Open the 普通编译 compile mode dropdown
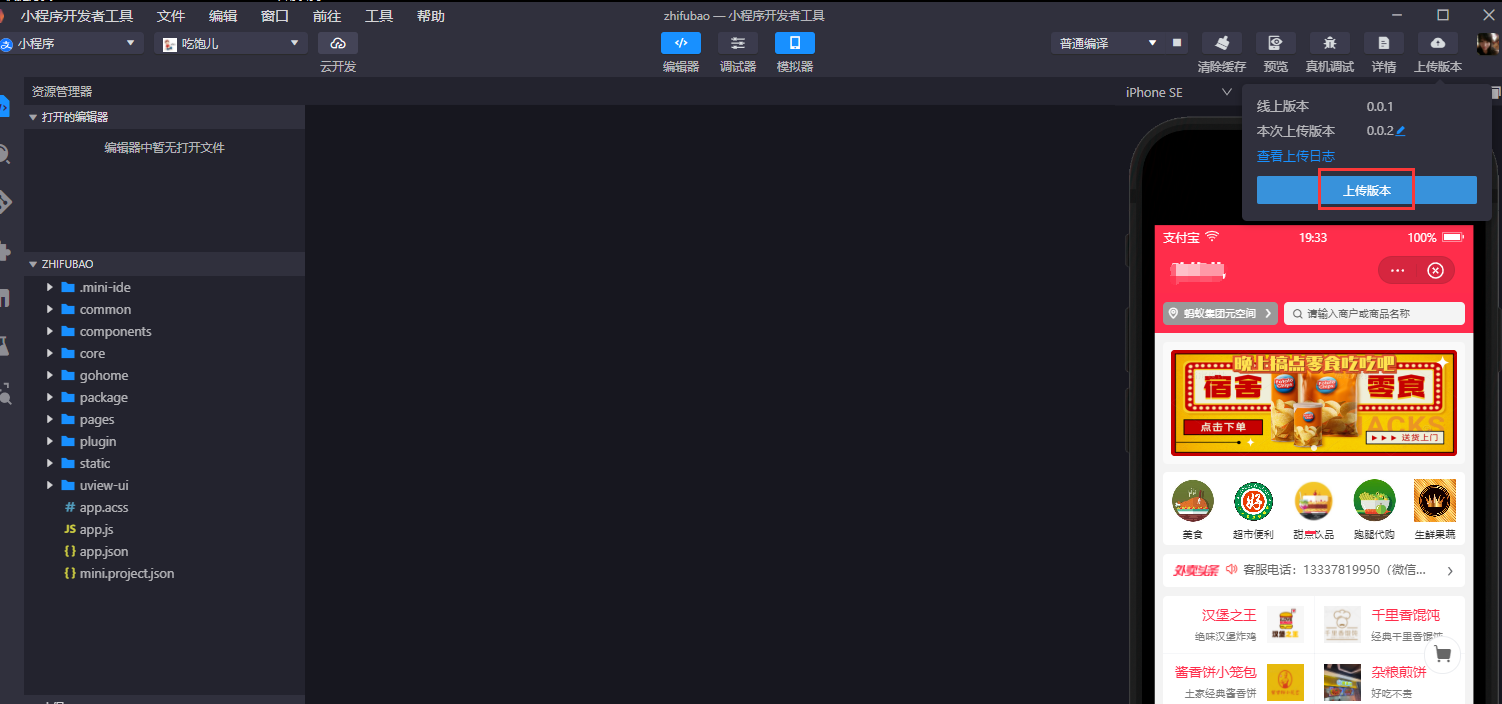Screen dimensions: 1502x704 1108,43
